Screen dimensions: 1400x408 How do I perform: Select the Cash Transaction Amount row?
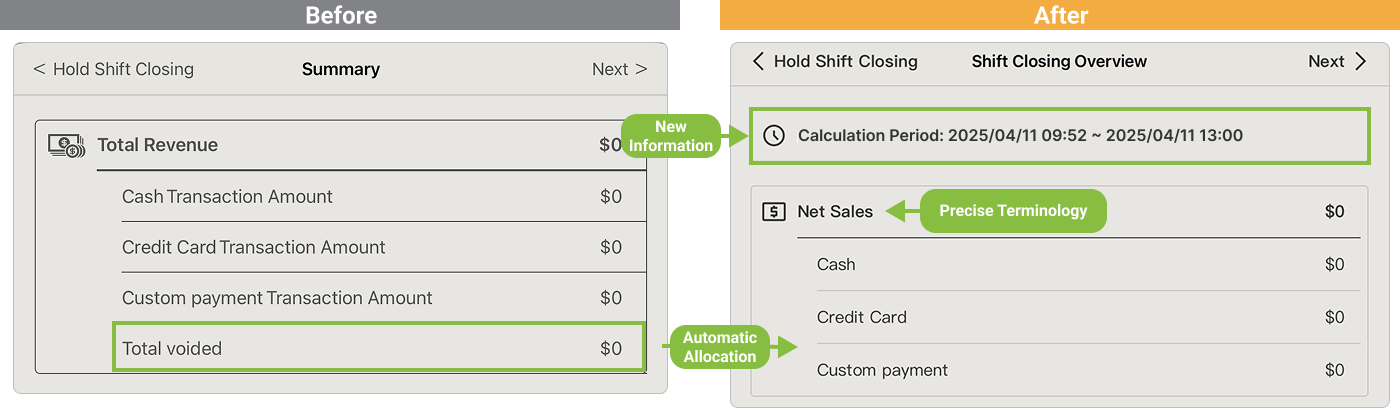(x=371, y=196)
